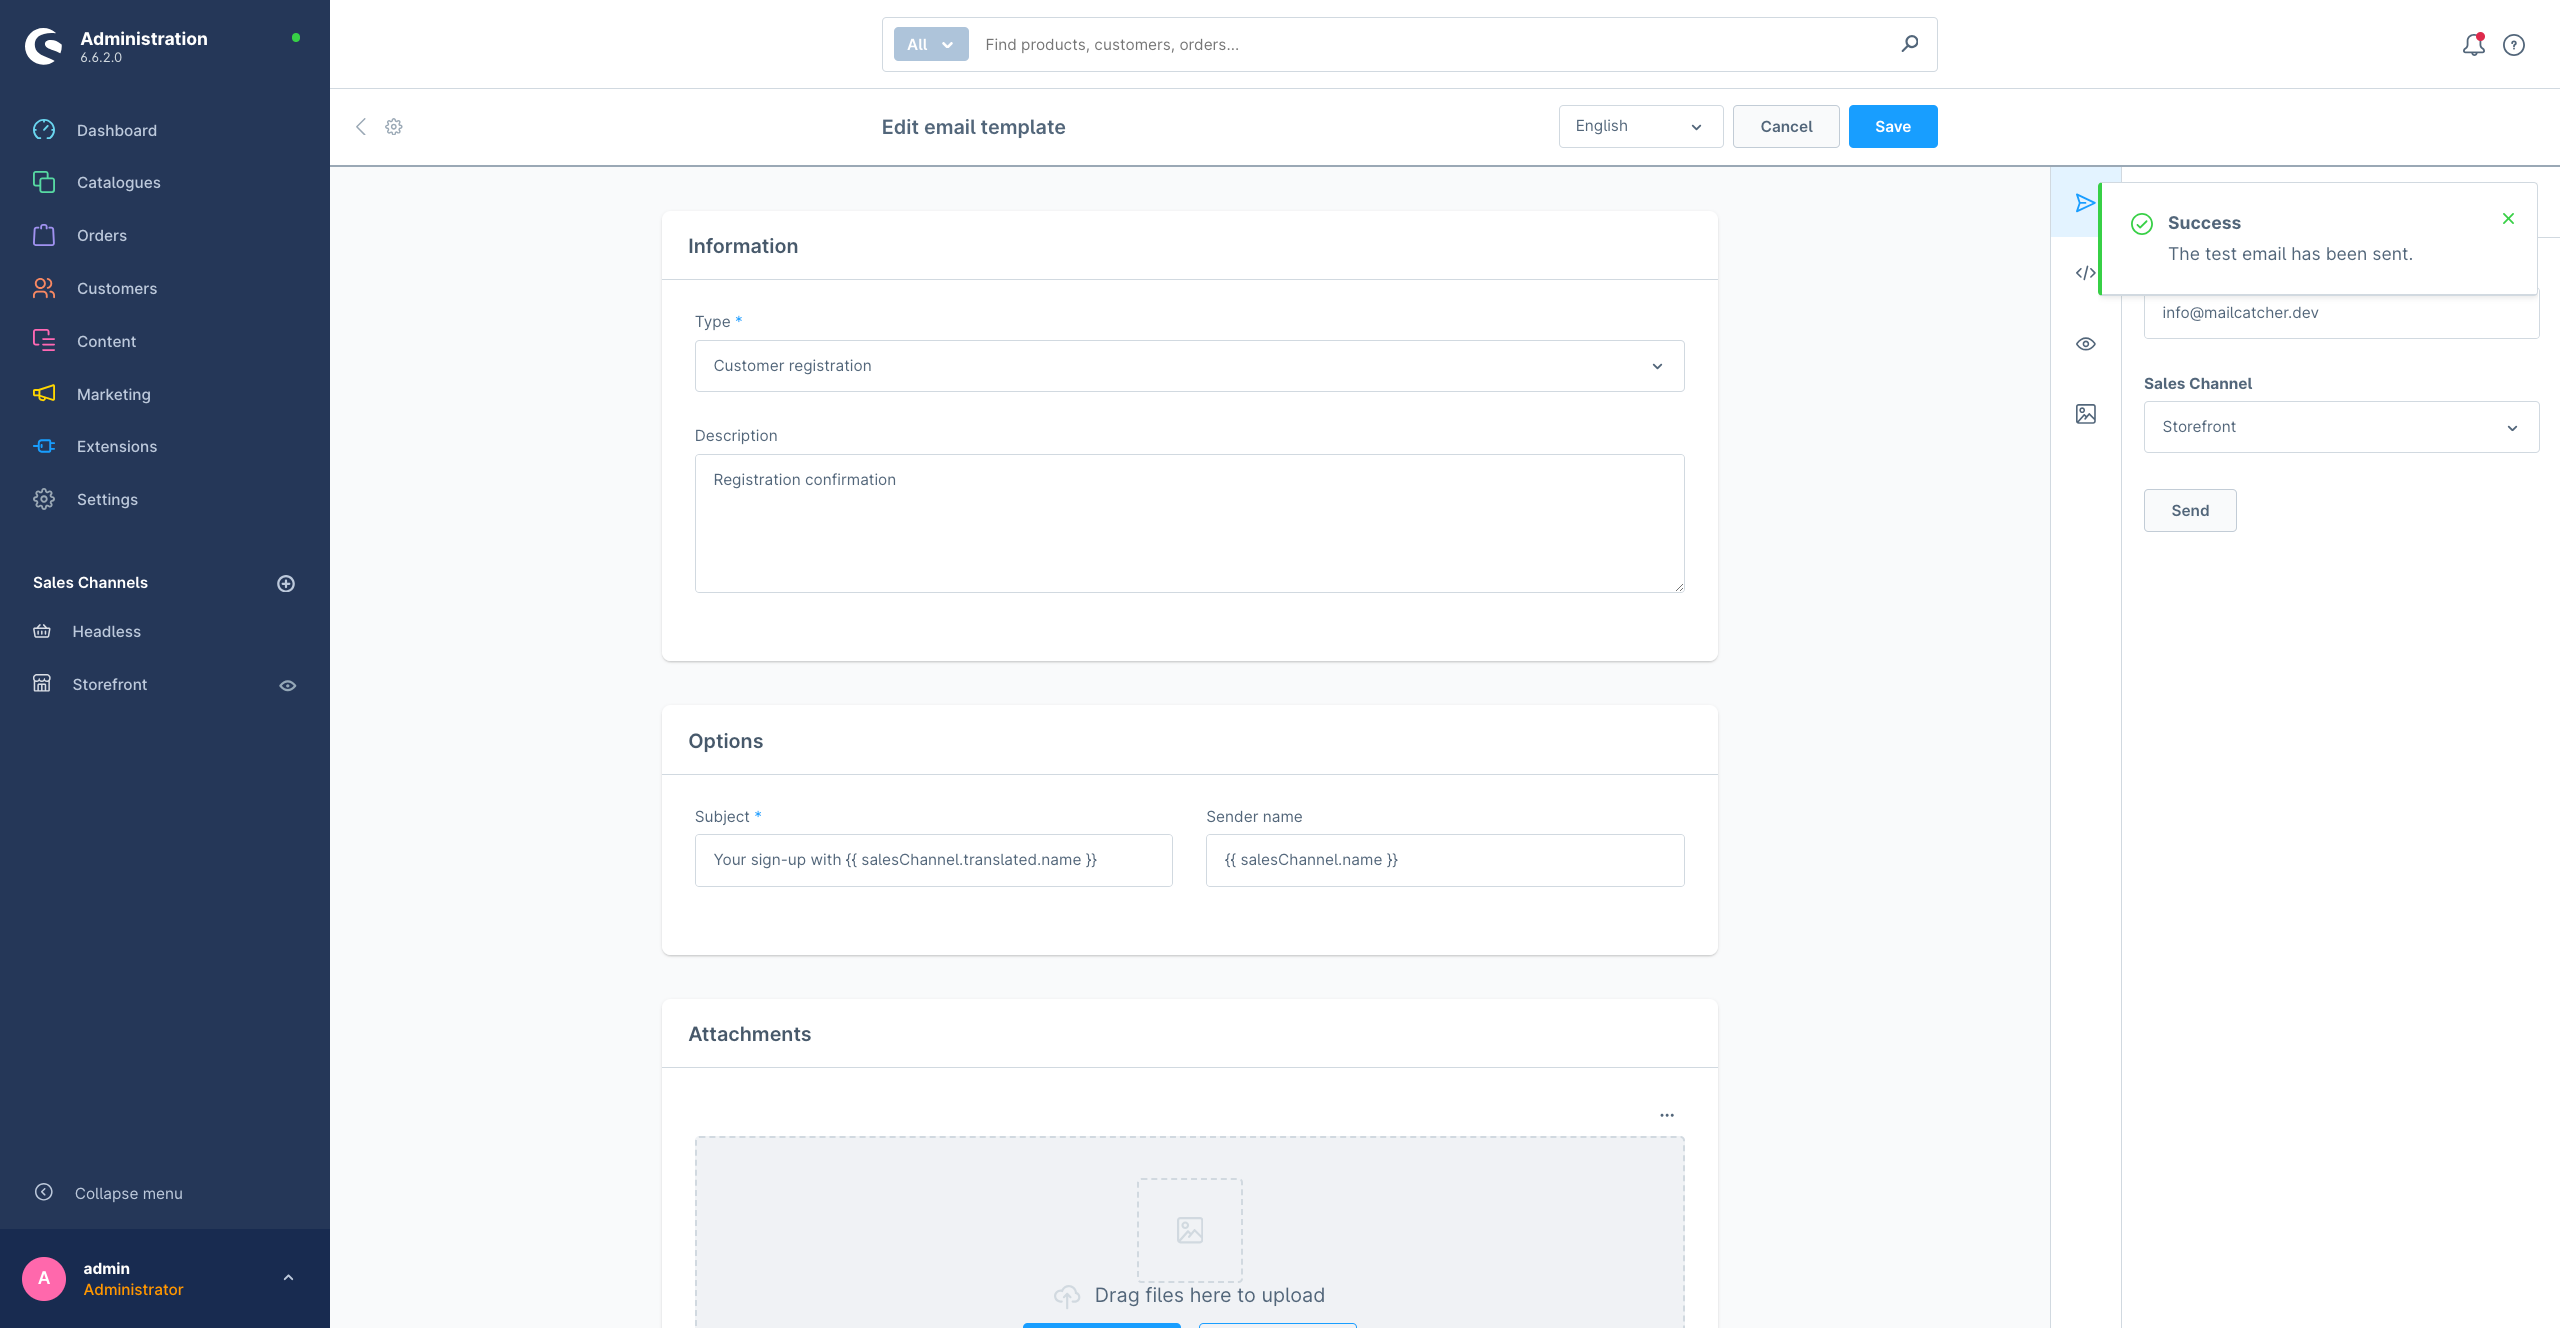Add a new sales channel via plus button
The width and height of the screenshot is (2560, 1328).
point(286,583)
